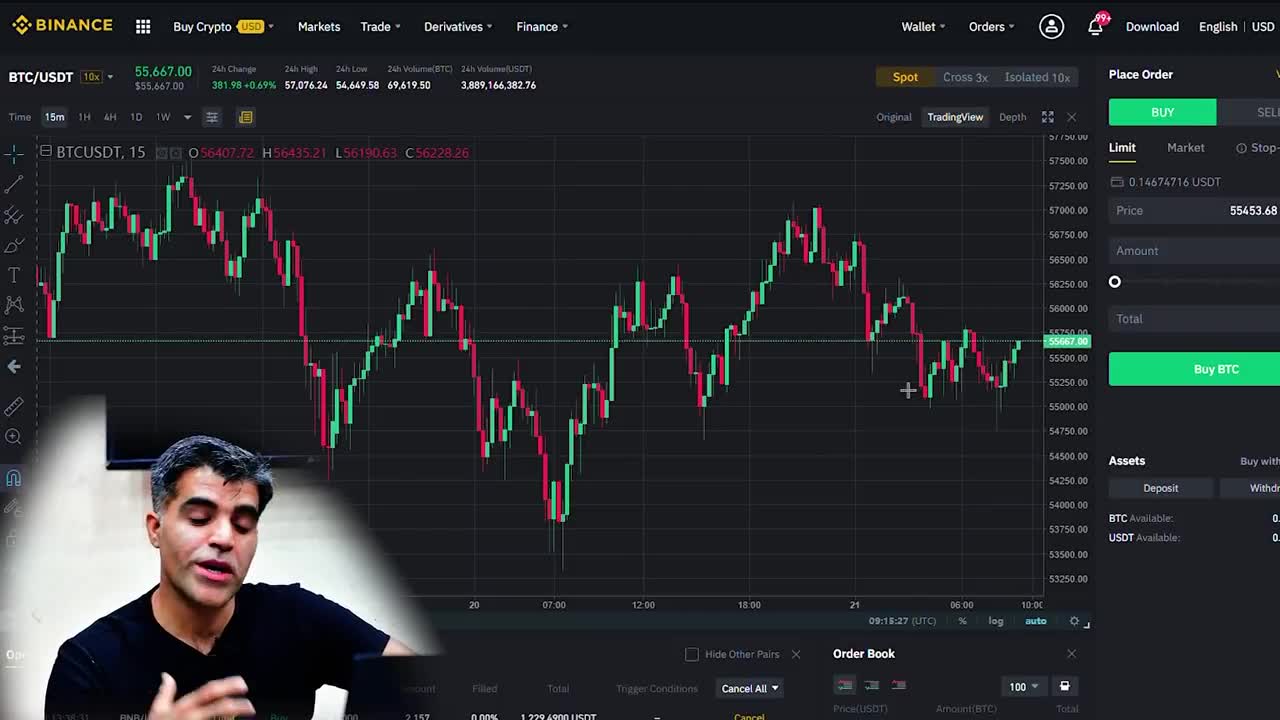1280x720 pixels.
Task: Select the text annotation tool
Action: [14, 275]
